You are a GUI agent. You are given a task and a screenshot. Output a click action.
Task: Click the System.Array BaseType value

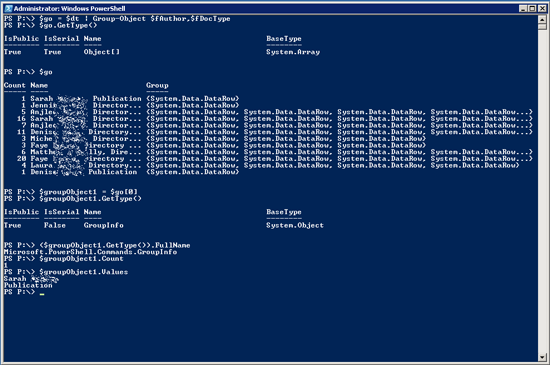pos(293,52)
